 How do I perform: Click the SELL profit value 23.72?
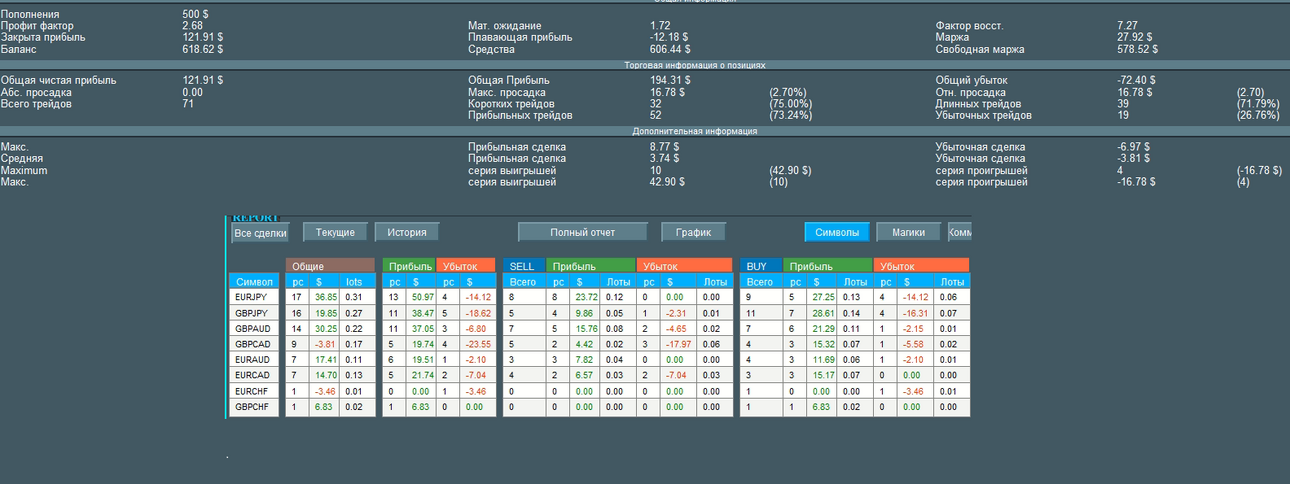[x=586, y=297]
